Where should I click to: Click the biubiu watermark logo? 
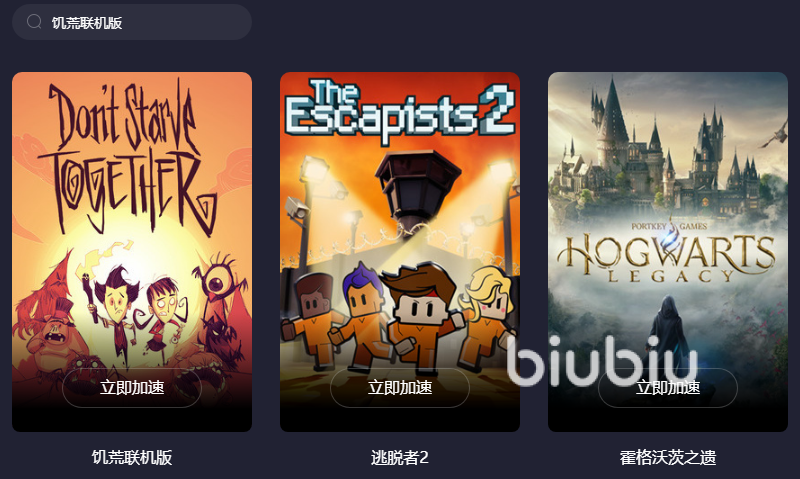[x=602, y=363]
